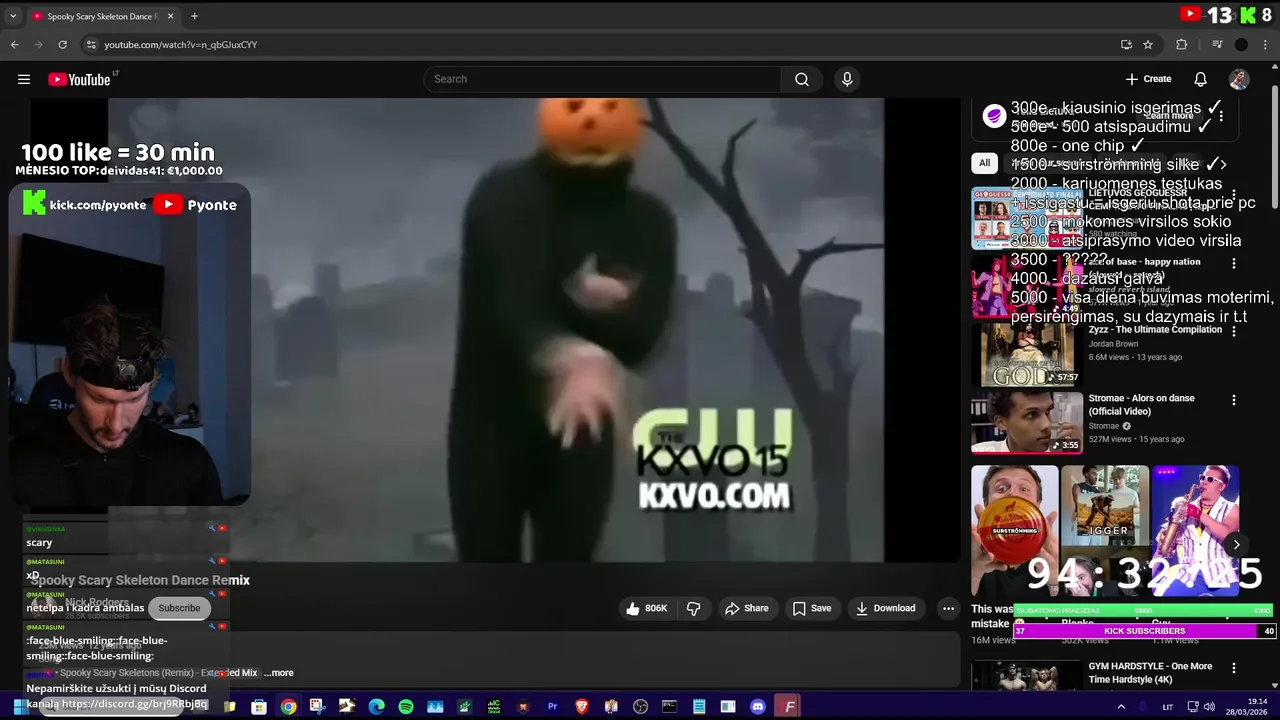Open more video actions ellipsis

[x=948, y=608]
